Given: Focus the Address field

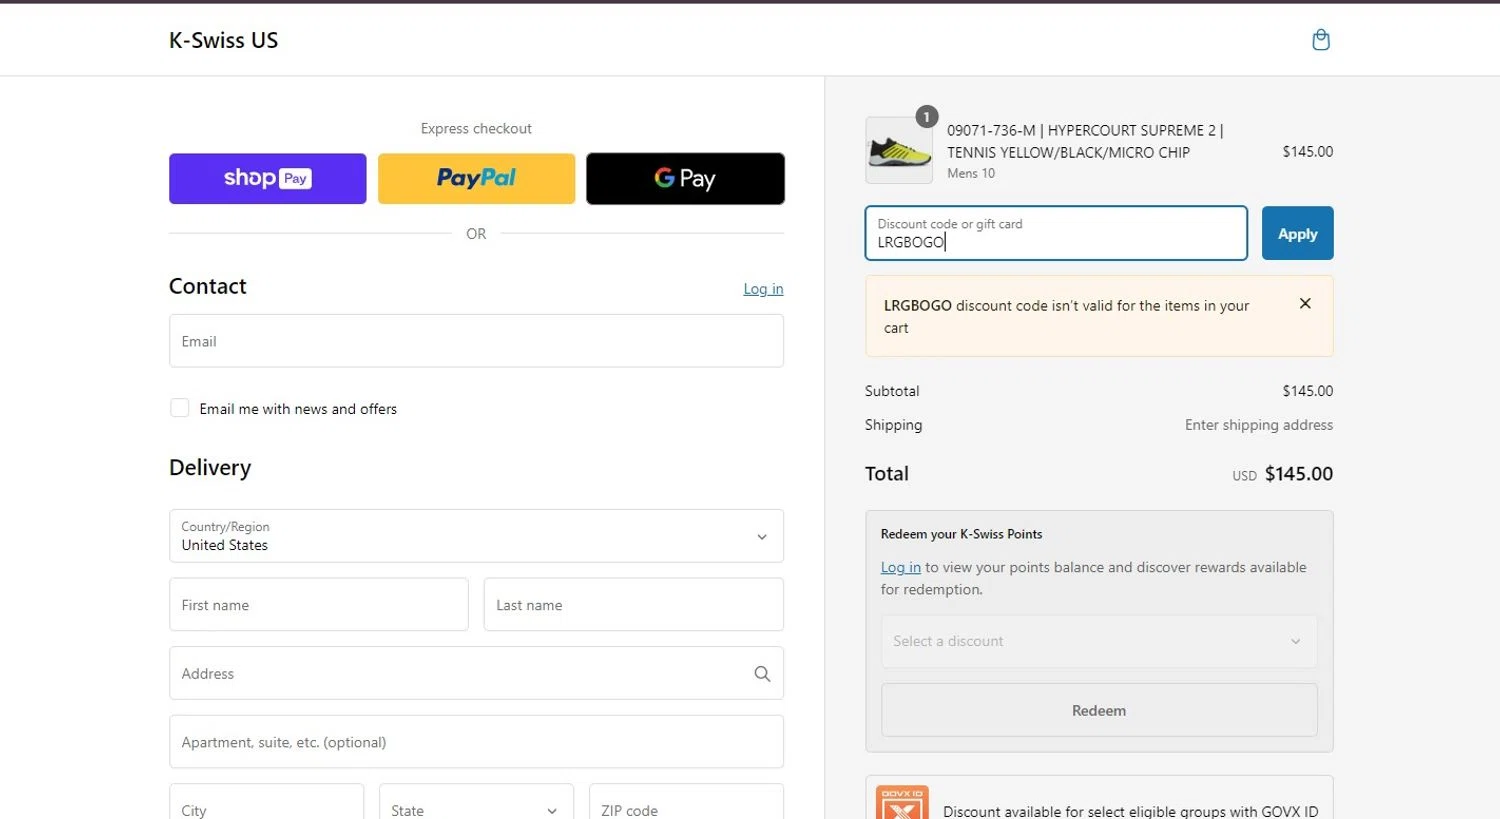Looking at the screenshot, I should [476, 673].
